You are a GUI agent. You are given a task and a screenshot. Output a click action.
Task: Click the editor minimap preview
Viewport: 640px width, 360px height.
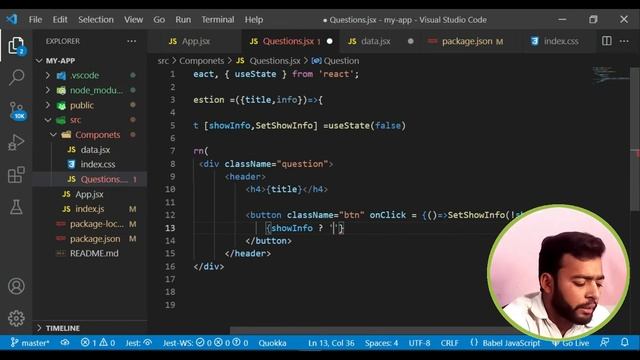pyautogui.click(x=611, y=76)
